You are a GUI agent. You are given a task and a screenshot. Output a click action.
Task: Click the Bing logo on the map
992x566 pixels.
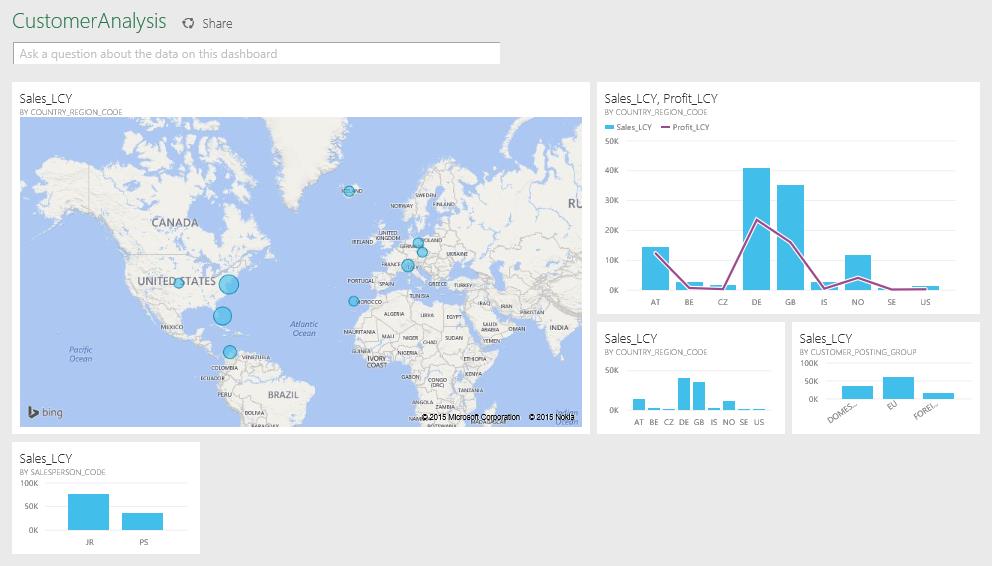[45, 412]
